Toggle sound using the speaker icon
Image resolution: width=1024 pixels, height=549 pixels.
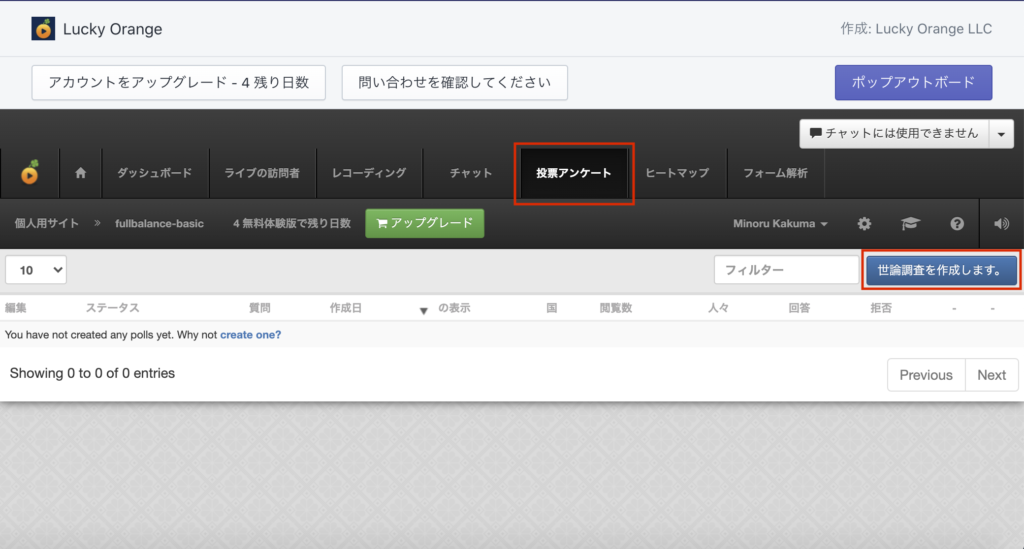1001,224
